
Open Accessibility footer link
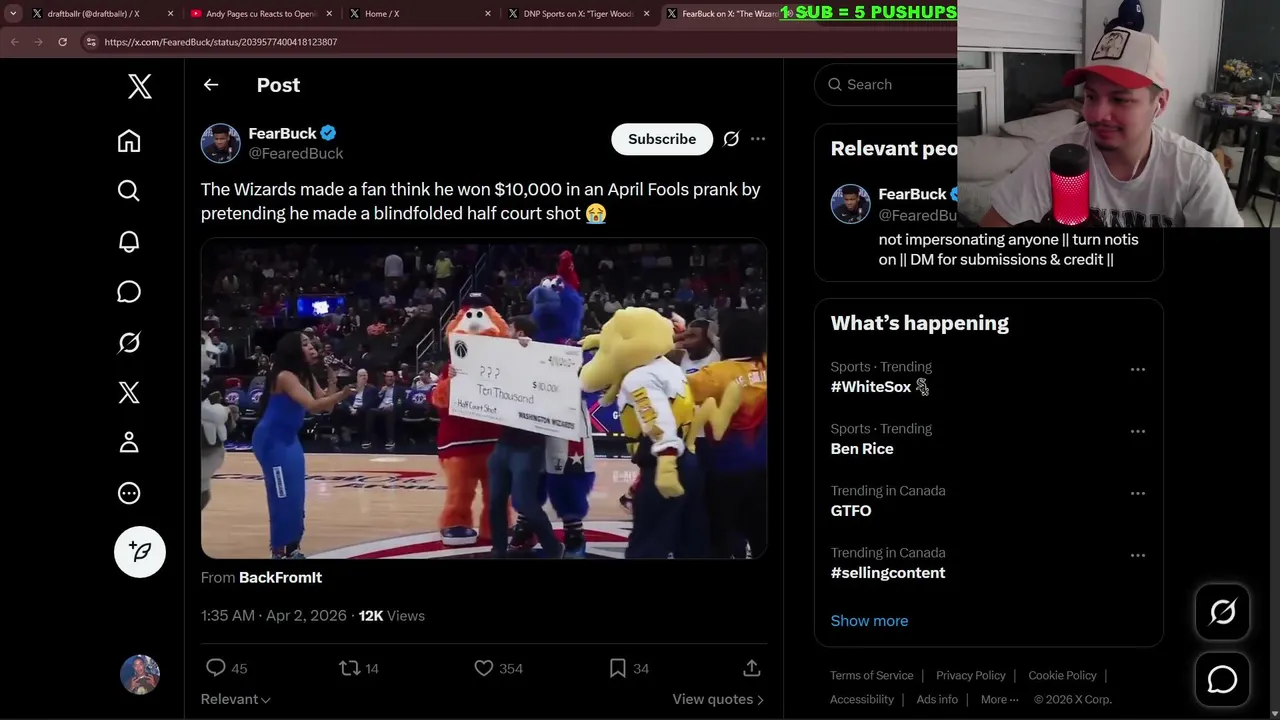coord(862,700)
